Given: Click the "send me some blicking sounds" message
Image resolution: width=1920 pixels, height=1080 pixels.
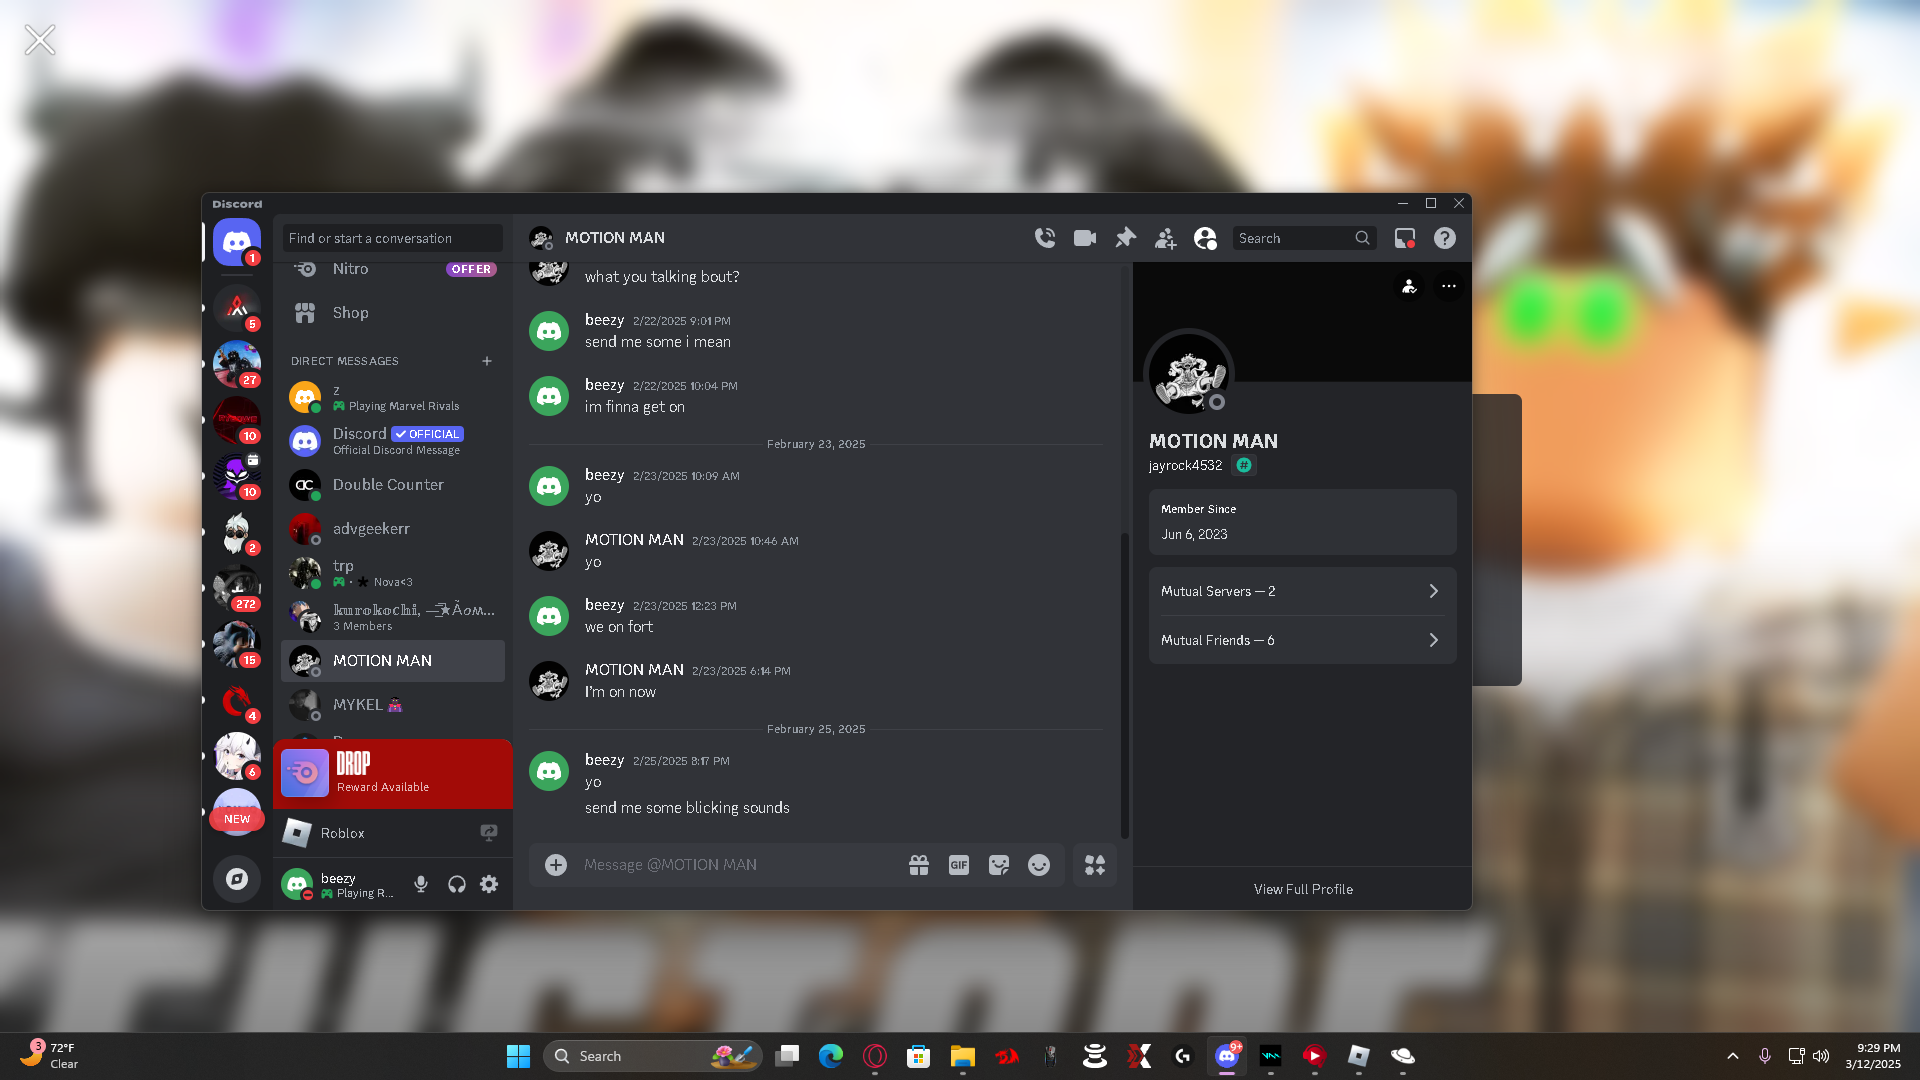Looking at the screenshot, I should click(687, 808).
